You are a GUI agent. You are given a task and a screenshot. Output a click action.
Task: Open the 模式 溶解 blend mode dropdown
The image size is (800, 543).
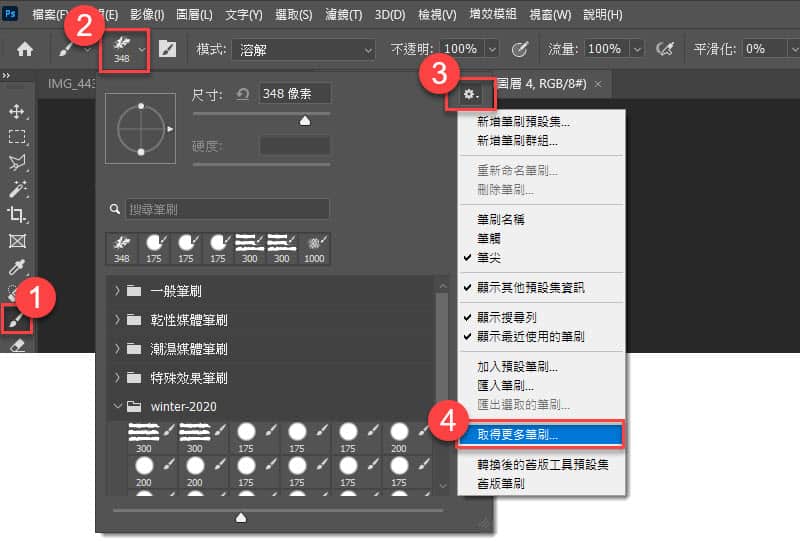point(303,50)
